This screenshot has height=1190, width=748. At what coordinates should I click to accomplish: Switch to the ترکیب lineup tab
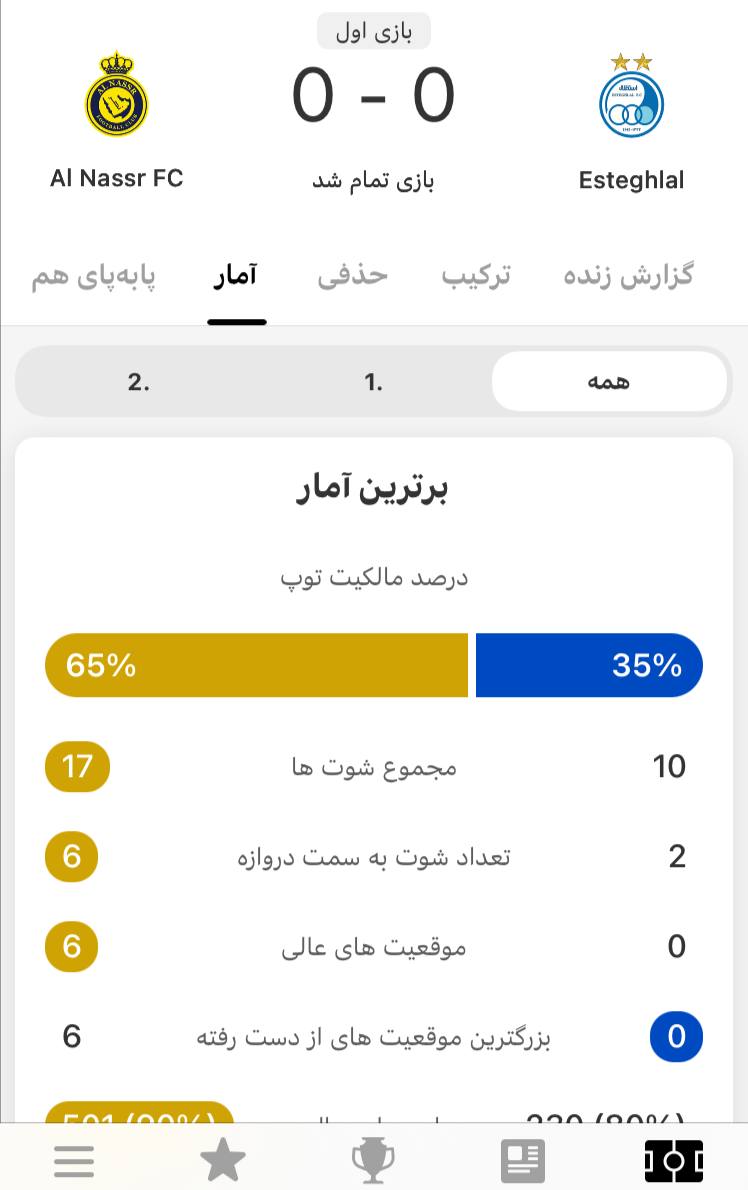[476, 275]
